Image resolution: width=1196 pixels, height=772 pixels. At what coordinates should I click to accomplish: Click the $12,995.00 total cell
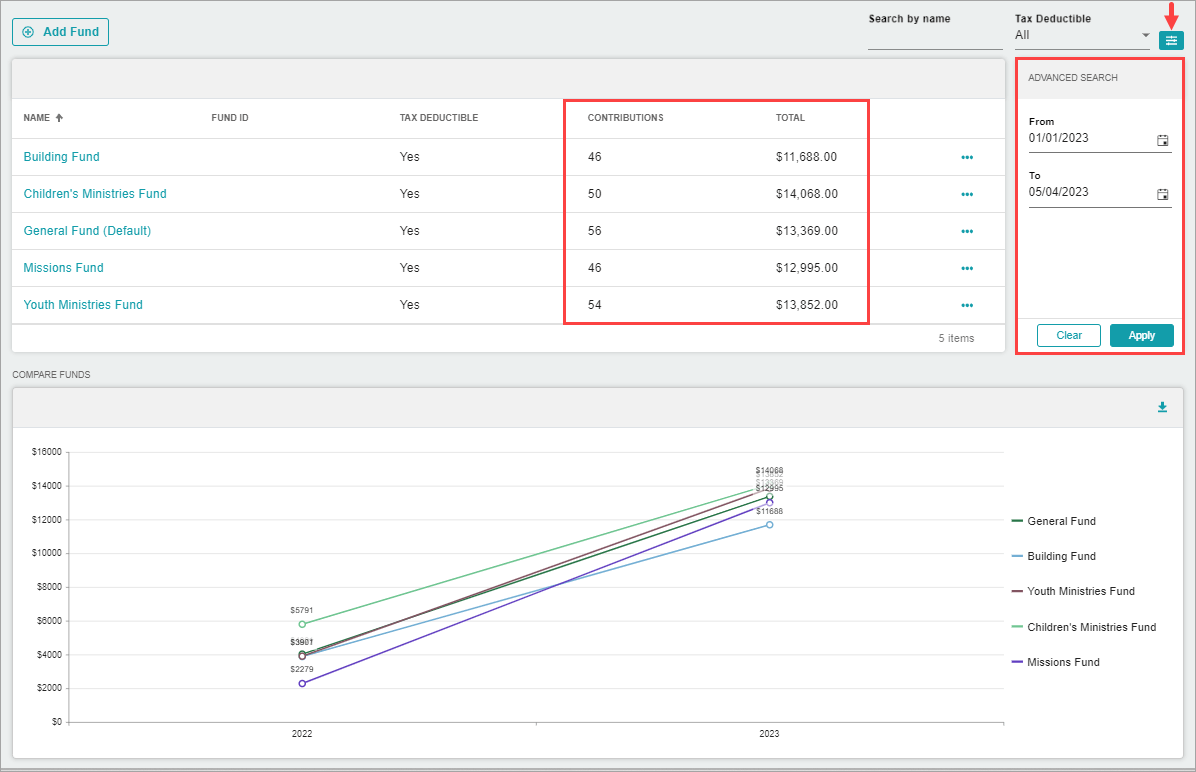coord(807,269)
